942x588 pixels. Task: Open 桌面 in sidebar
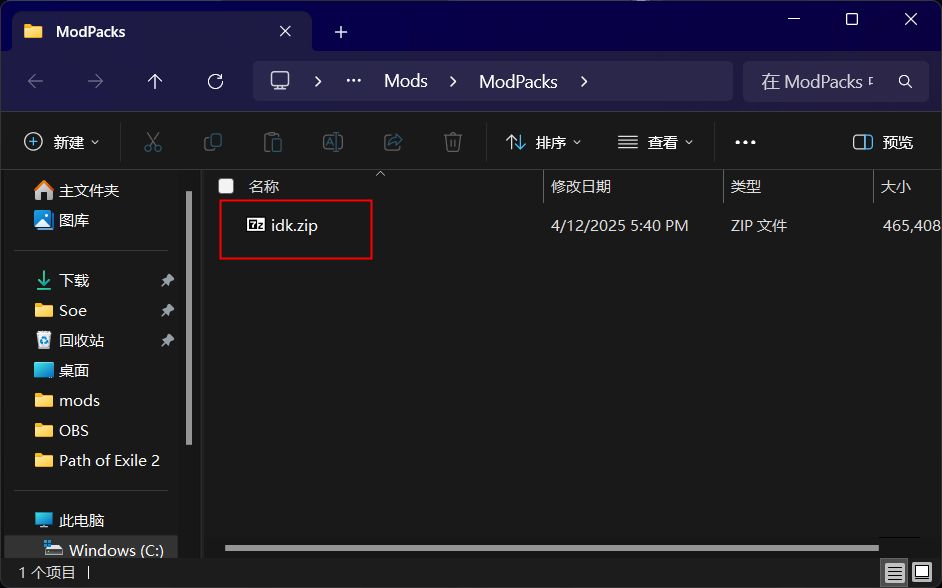(61, 370)
